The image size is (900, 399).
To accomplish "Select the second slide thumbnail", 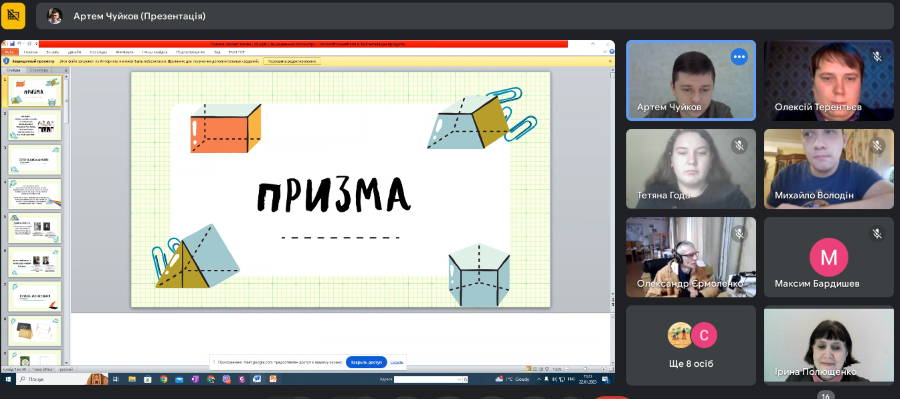I will 34,125.
